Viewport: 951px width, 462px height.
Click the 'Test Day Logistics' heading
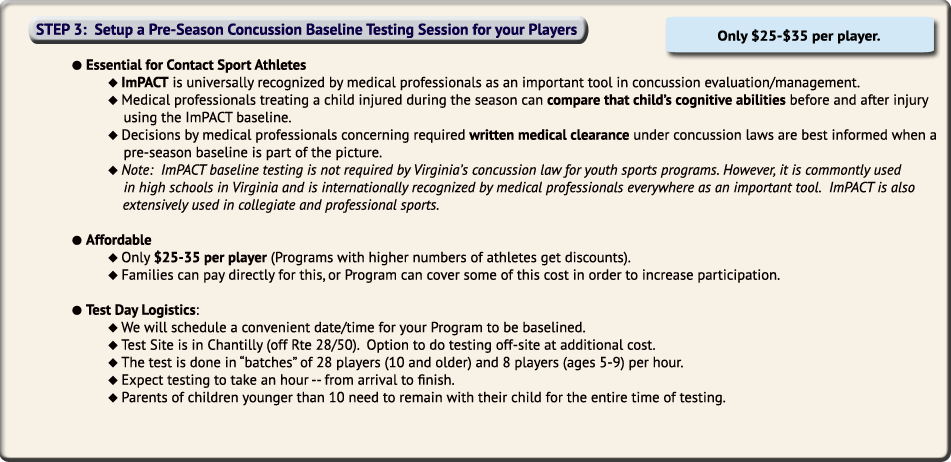pyautogui.click(x=141, y=310)
